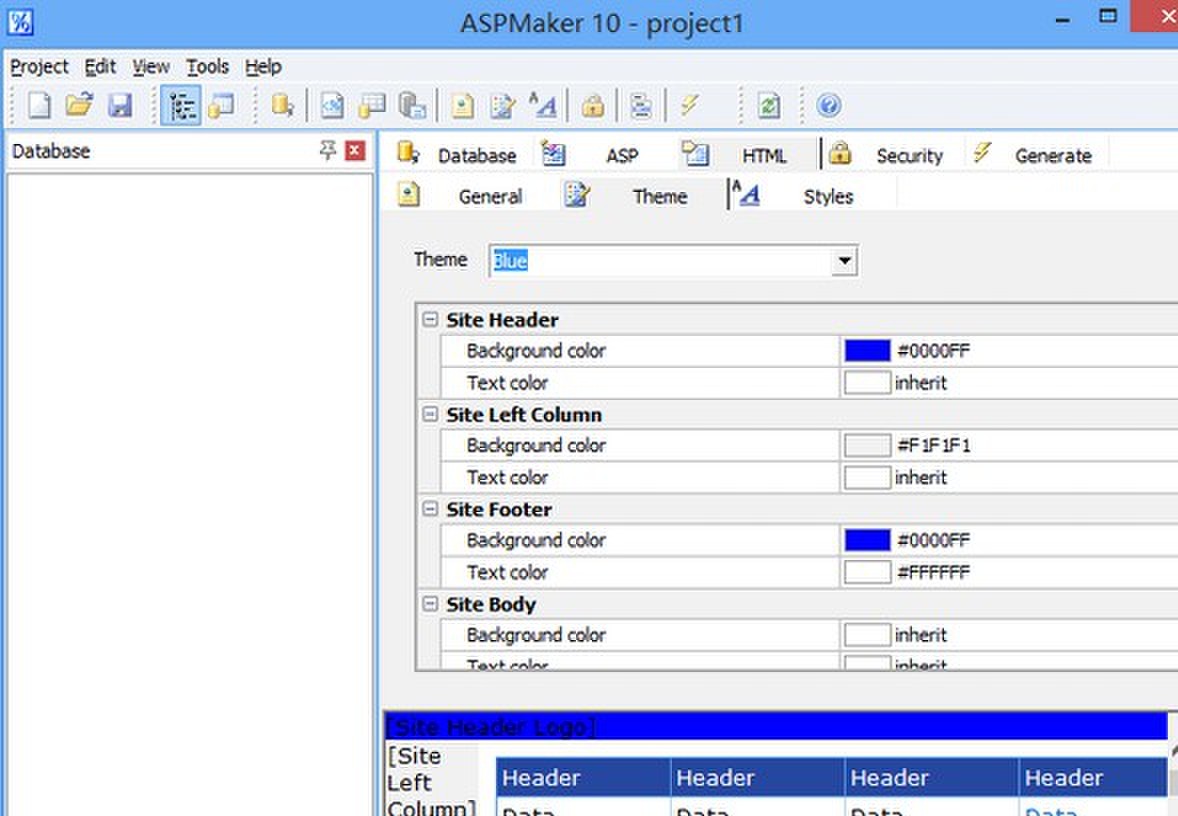1178x816 pixels.
Task: Click the [Site Header Logo] preview text
Action: coord(491,727)
